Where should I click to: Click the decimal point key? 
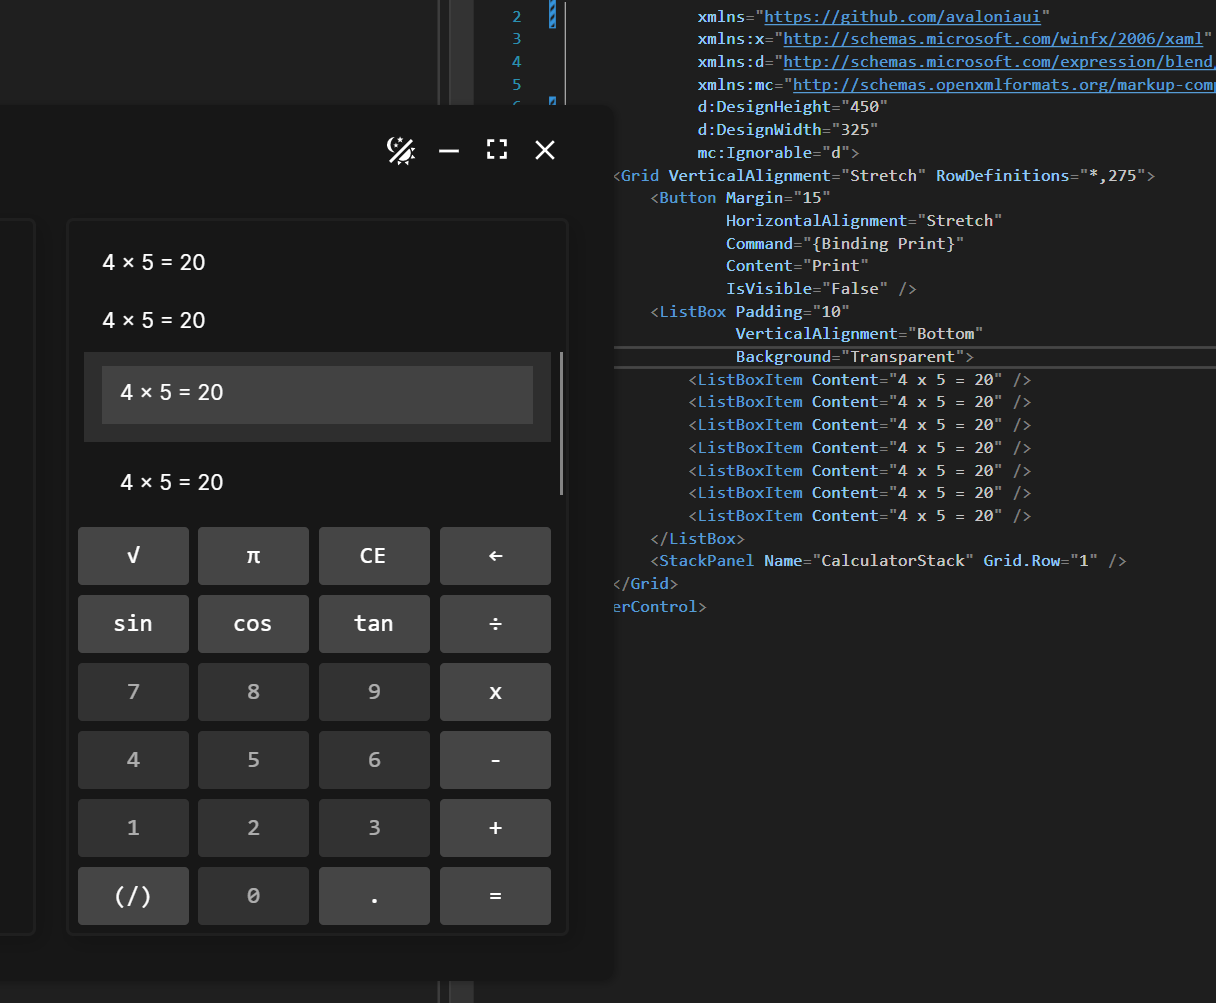(x=374, y=895)
